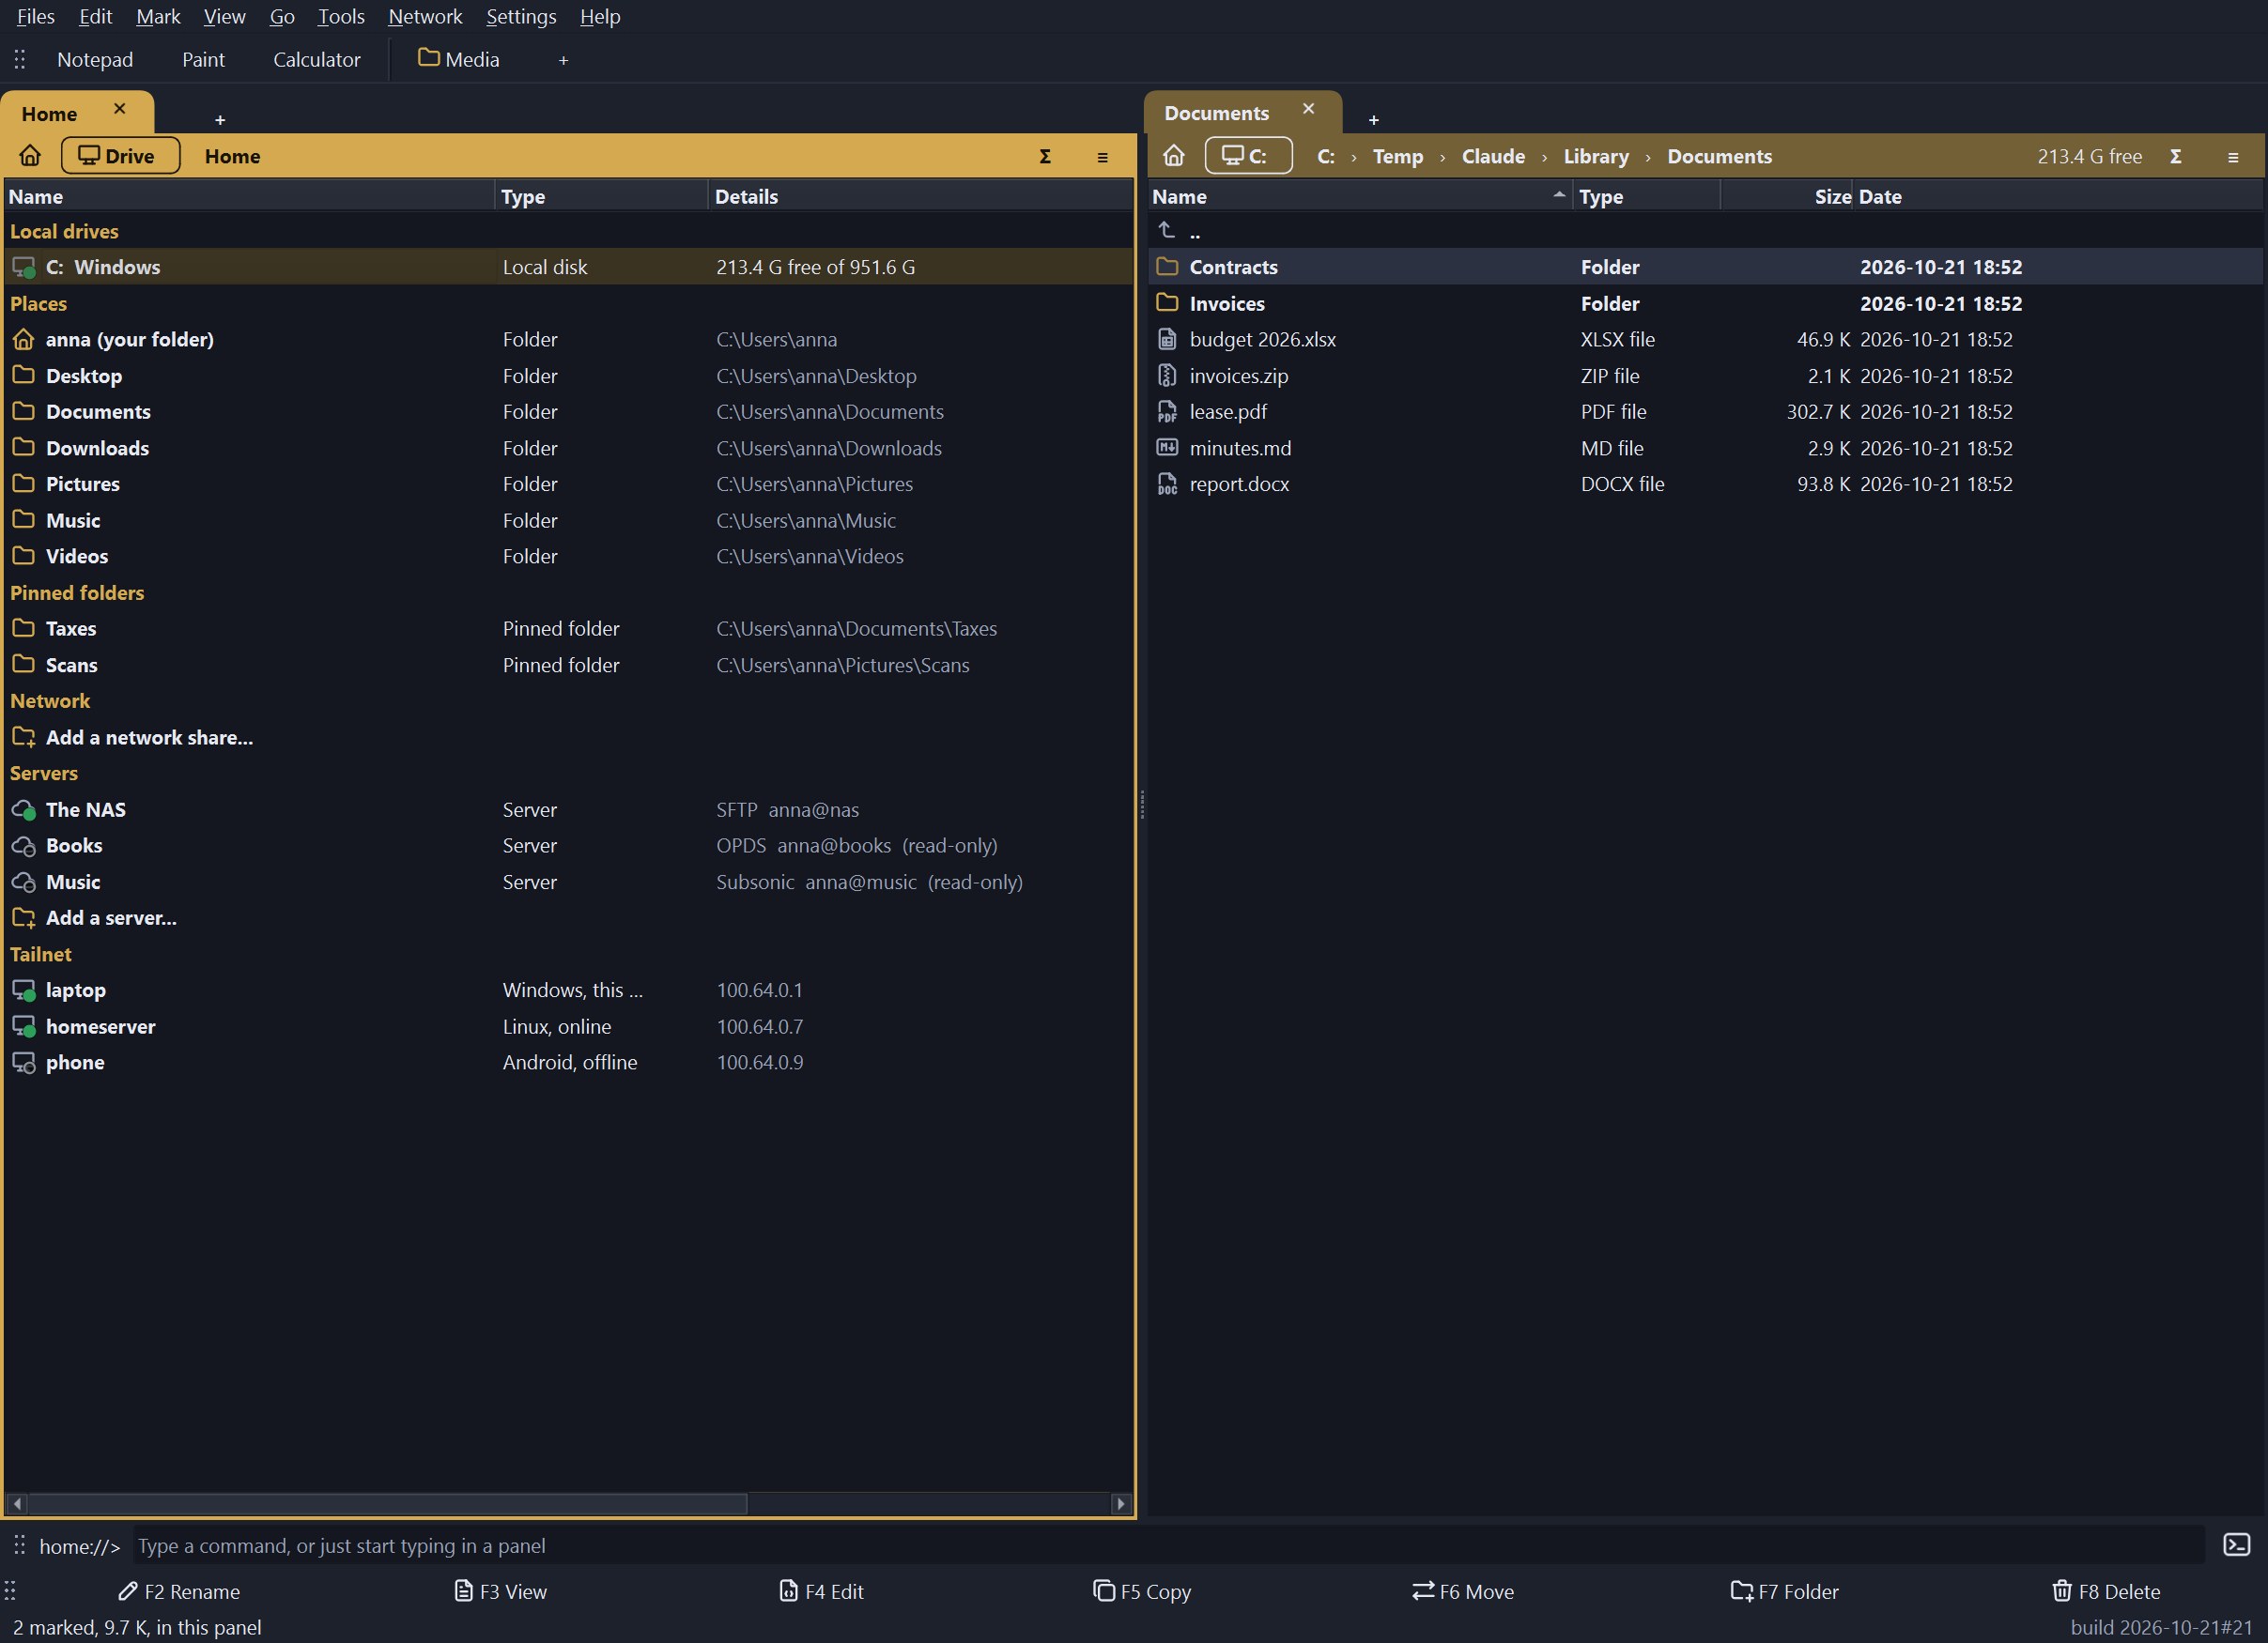Viewport: 2268px width, 1643px height.
Task: Click the F3 View button
Action: pyautogui.click(x=501, y=1591)
